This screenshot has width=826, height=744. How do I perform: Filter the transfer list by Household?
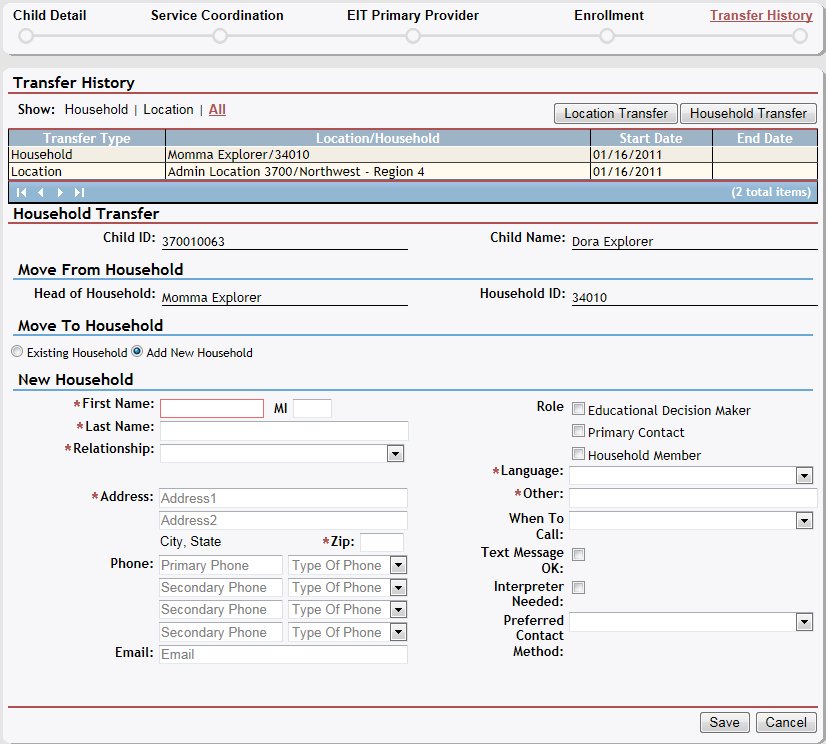(96, 110)
